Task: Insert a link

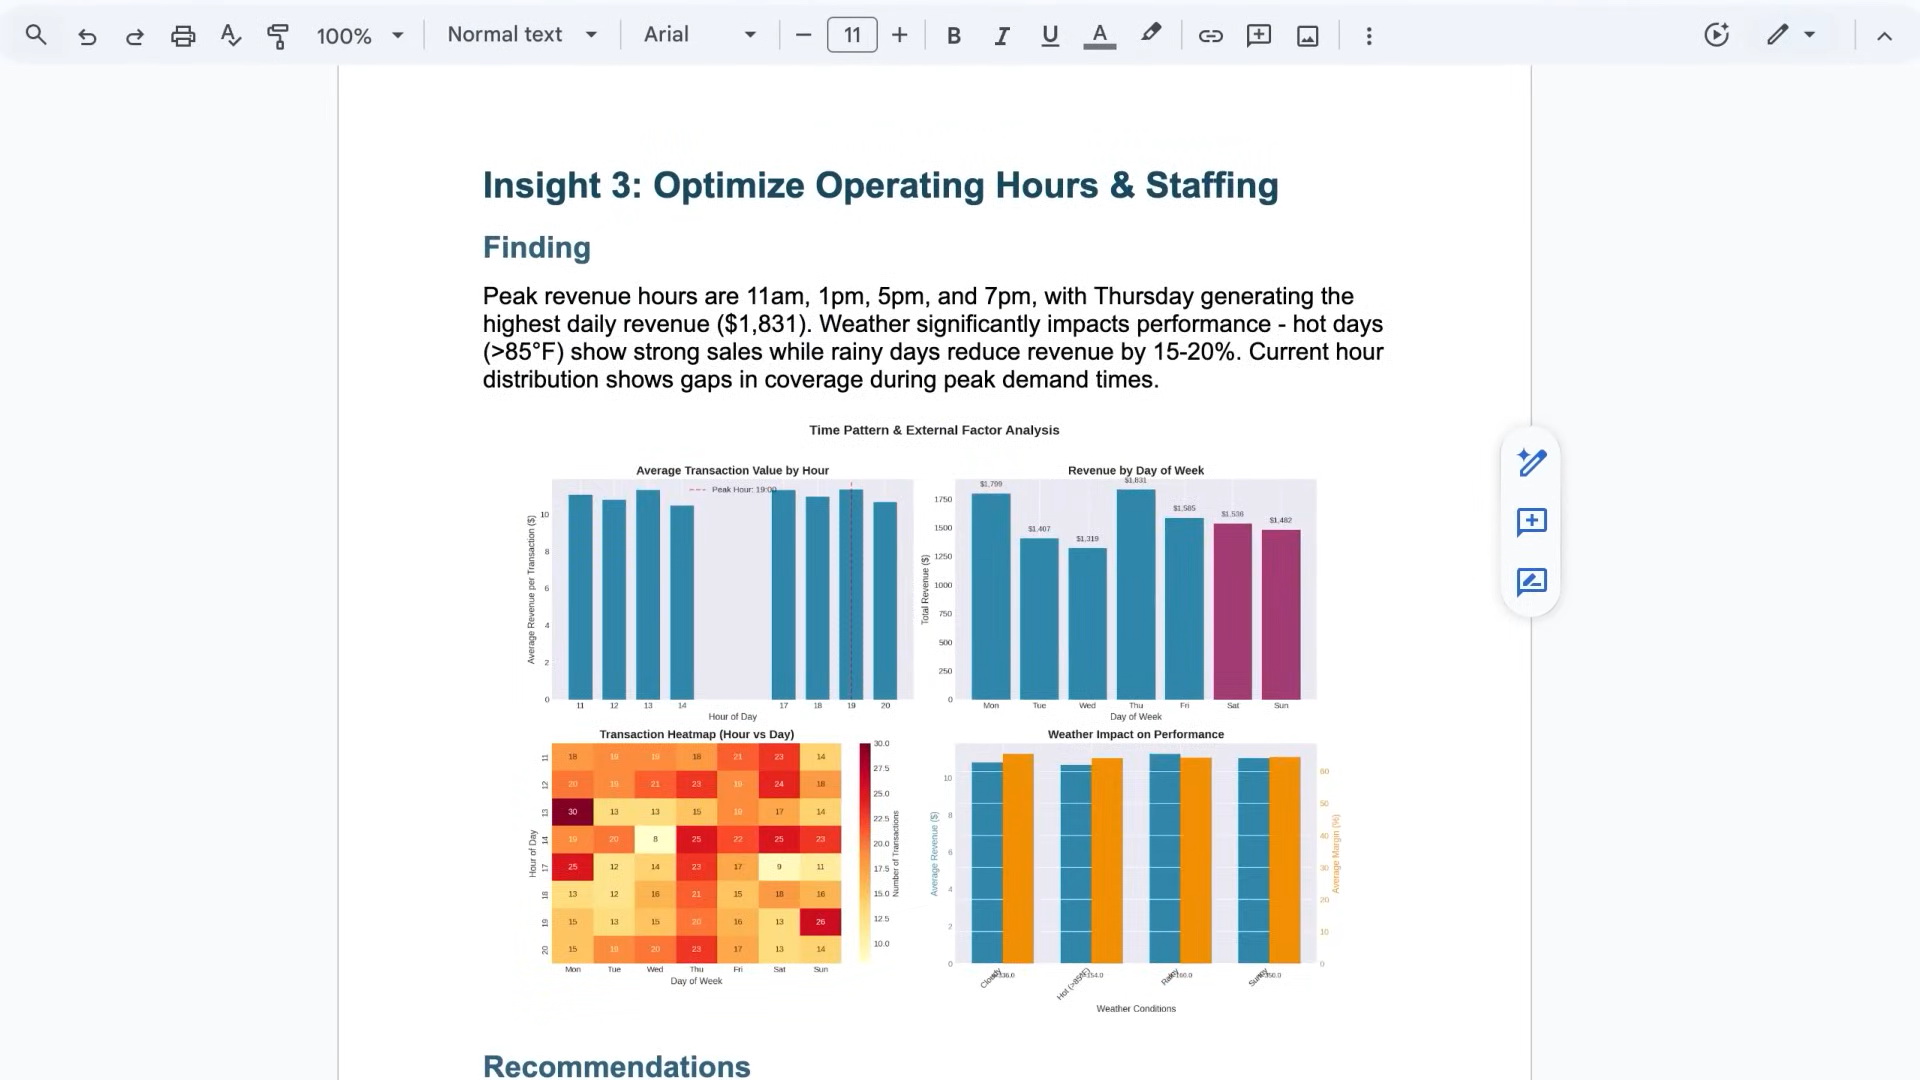Action: pyautogui.click(x=1211, y=36)
